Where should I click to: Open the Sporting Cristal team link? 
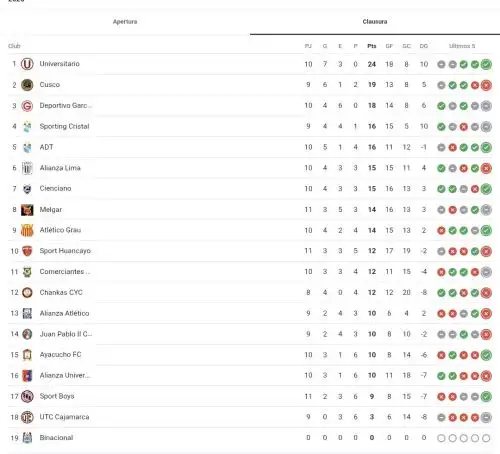(x=64, y=126)
